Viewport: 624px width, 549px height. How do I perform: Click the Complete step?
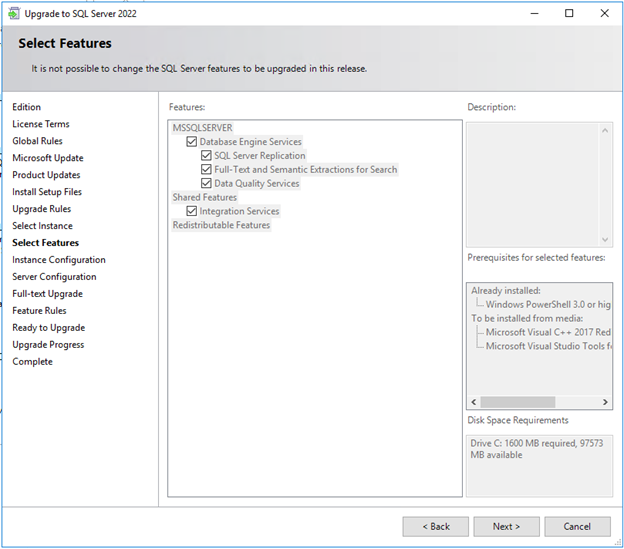click(32, 362)
